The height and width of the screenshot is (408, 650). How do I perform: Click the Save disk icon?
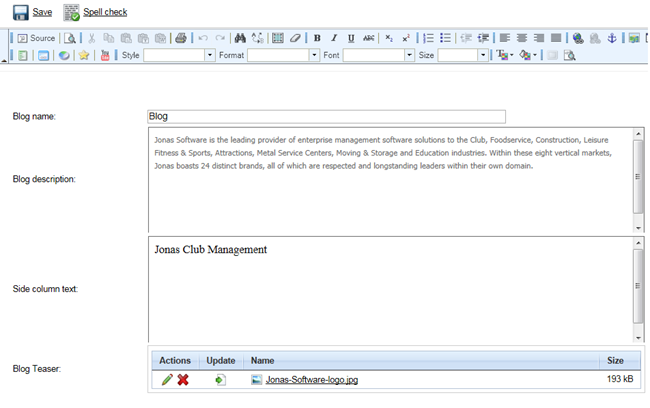coord(20,12)
